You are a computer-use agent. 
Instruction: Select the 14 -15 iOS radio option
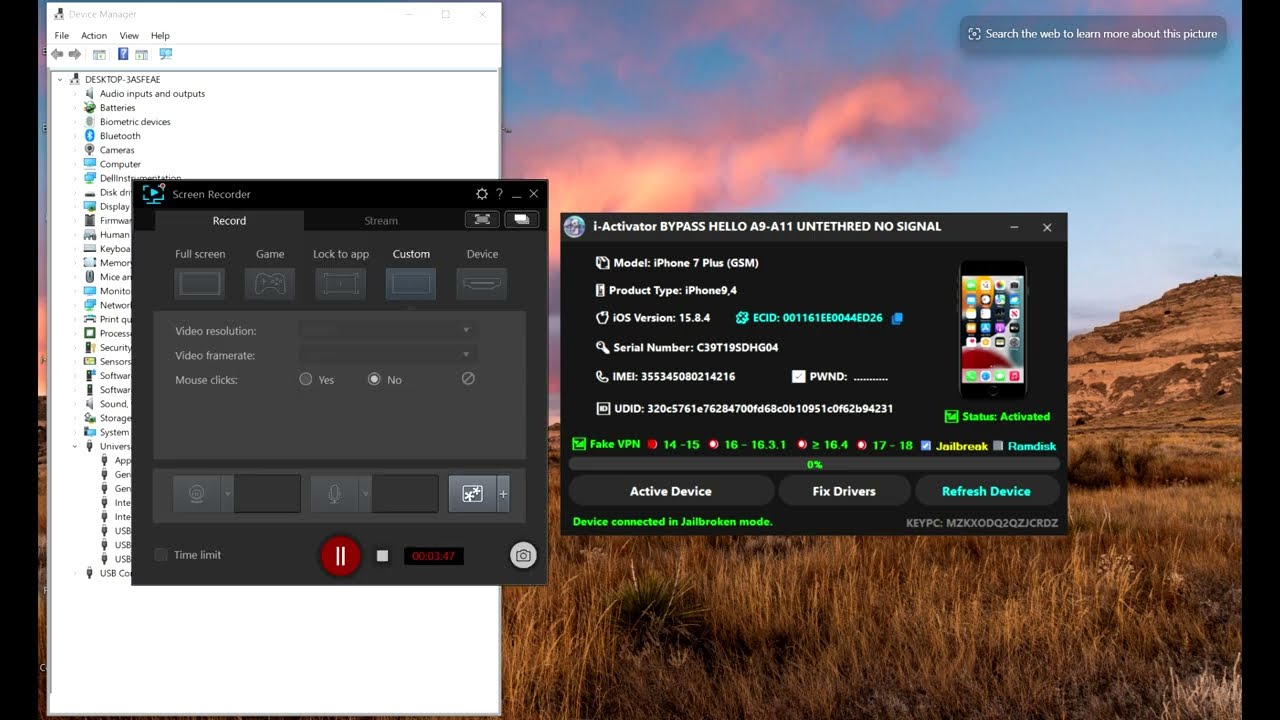(x=652, y=445)
